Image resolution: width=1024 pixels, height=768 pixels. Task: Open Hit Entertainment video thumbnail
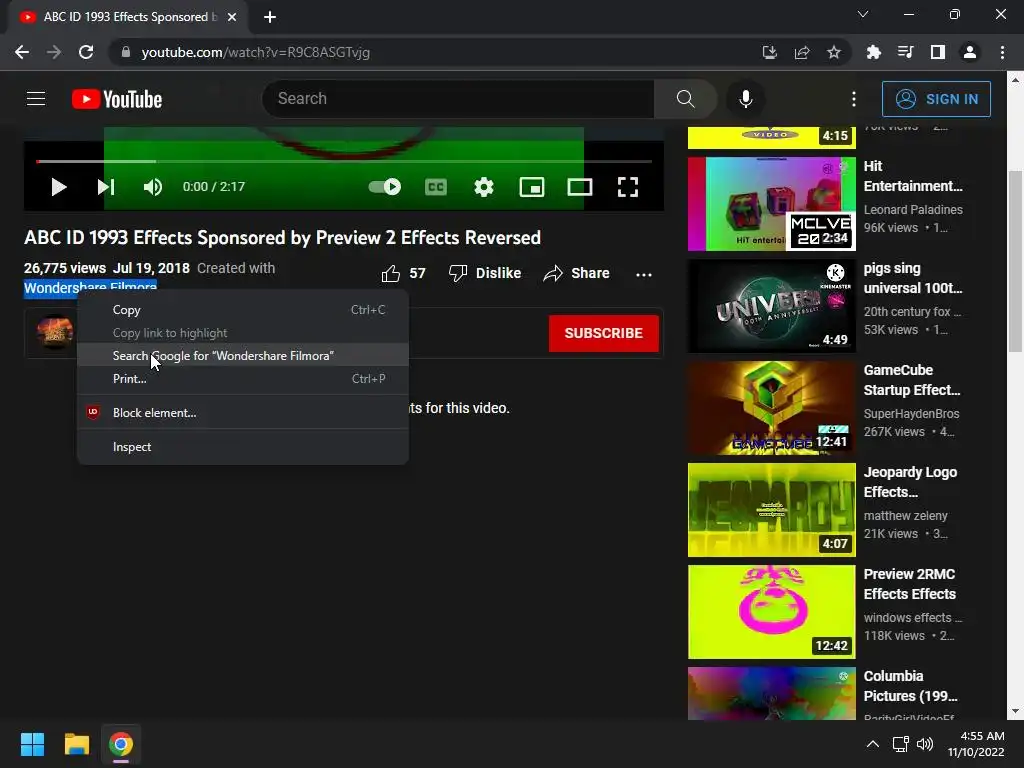pyautogui.click(x=772, y=204)
